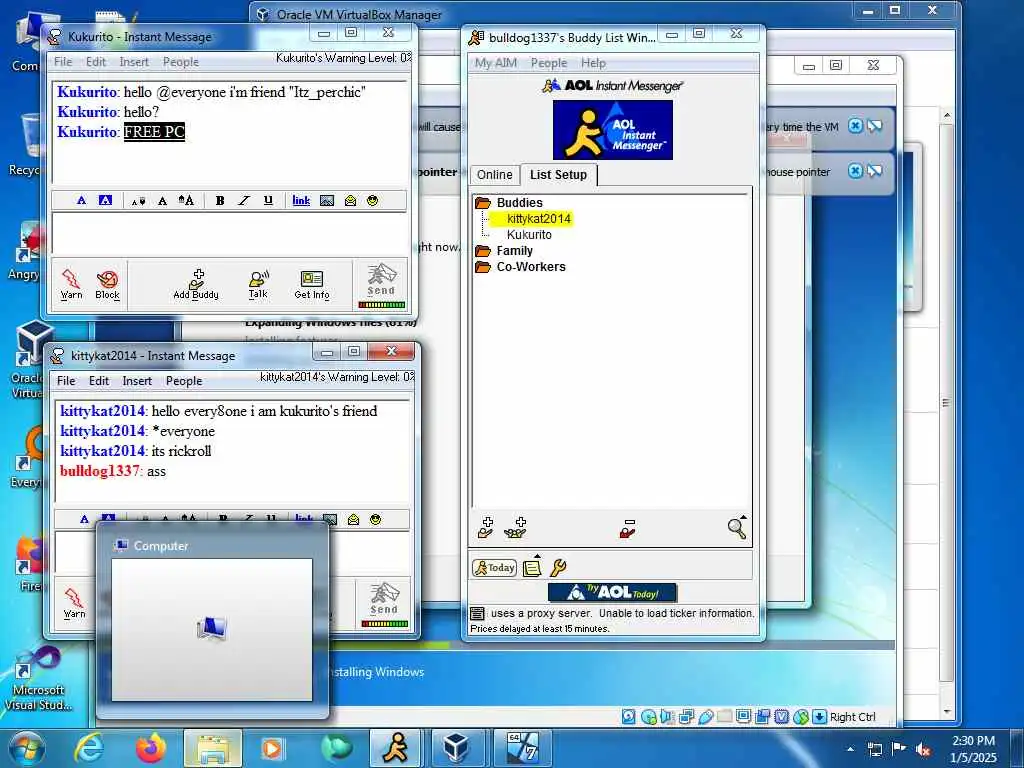Screen dimensions: 1024x768
Task: Enlarge font size in the Kukurito toolbar
Action: 186,200
